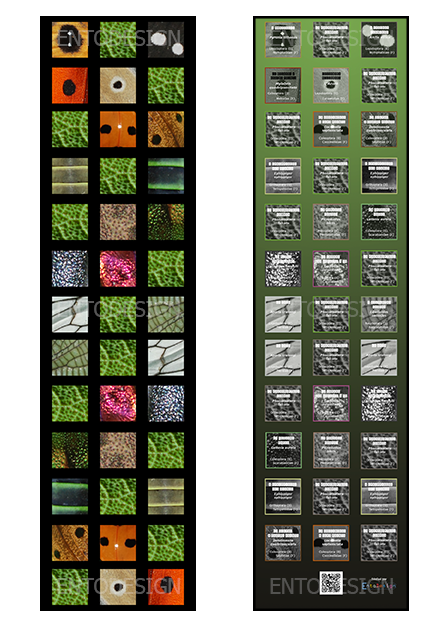The width and height of the screenshot is (448, 625).
Task: Choose the color pink iridescent tile left of the speckled tile
Action: point(118,403)
